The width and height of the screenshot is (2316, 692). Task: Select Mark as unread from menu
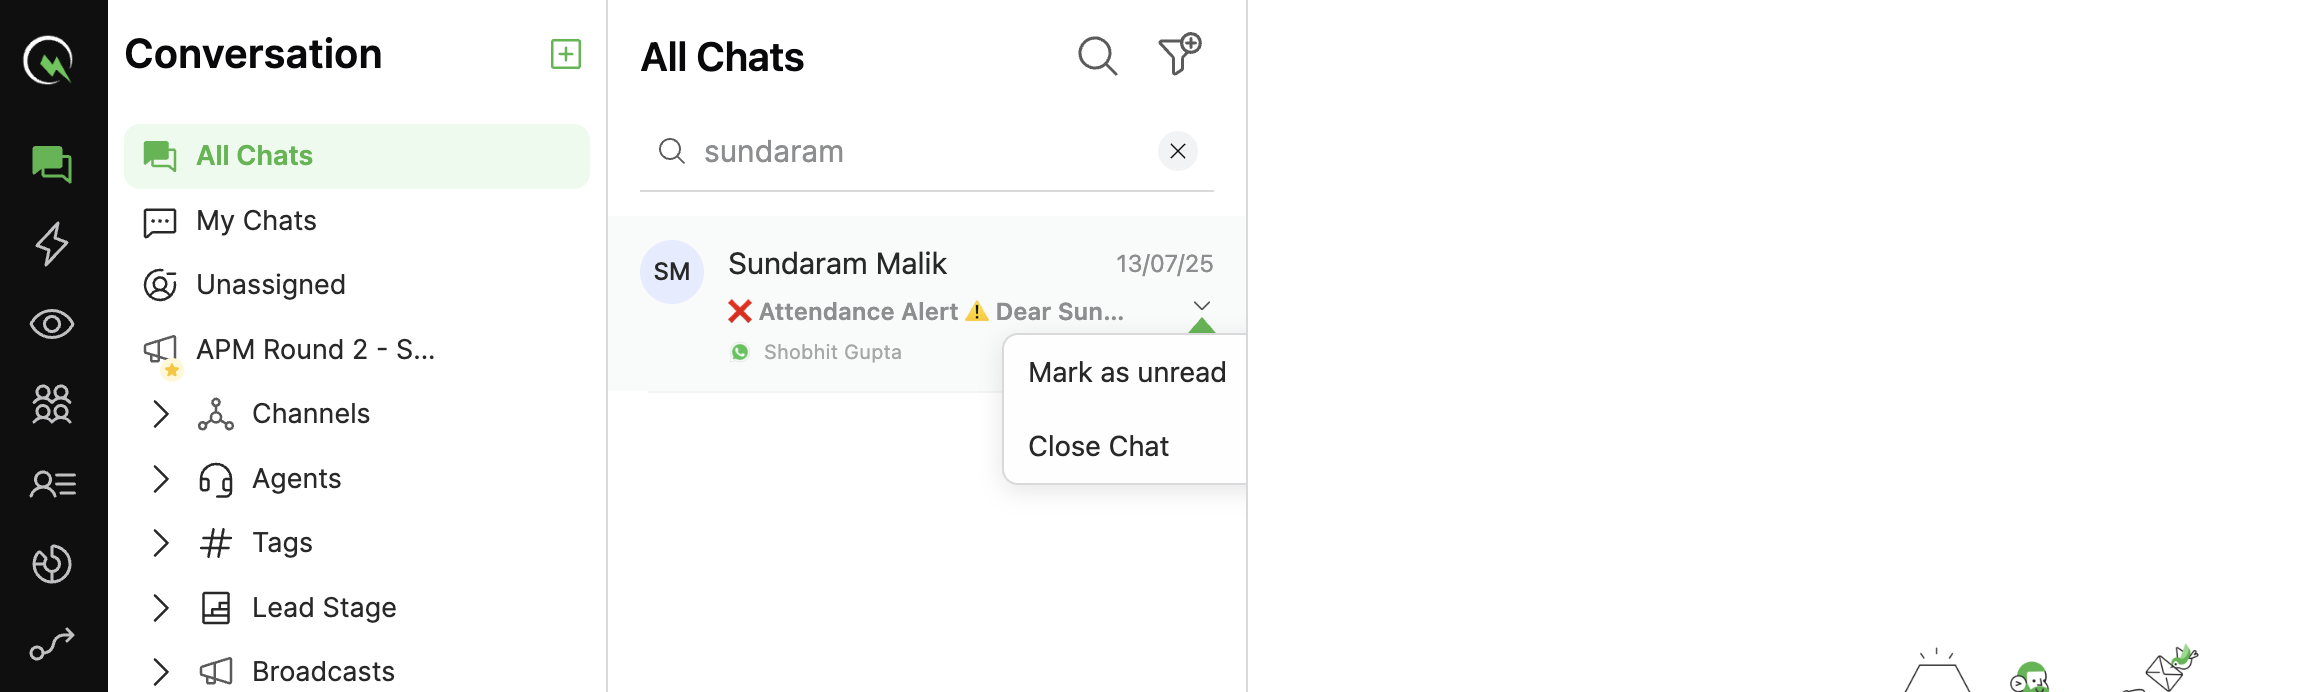coord(1127,372)
